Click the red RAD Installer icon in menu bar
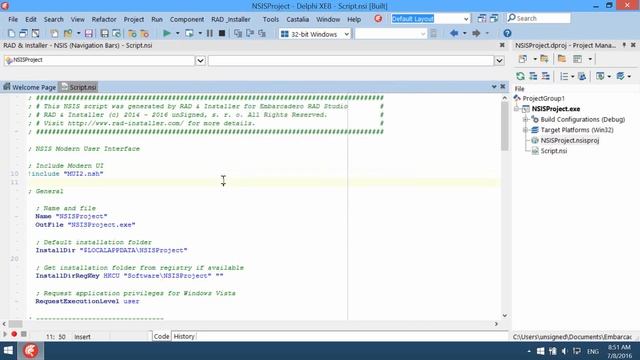The width and height of the screenshot is (640, 360). coord(378,18)
